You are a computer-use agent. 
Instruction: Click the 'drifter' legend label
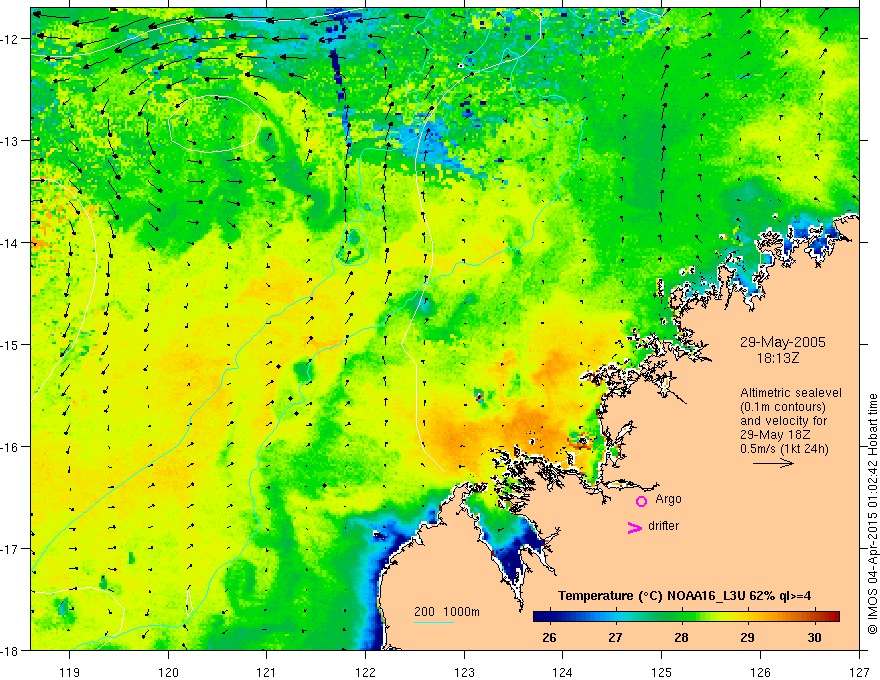(x=663, y=526)
